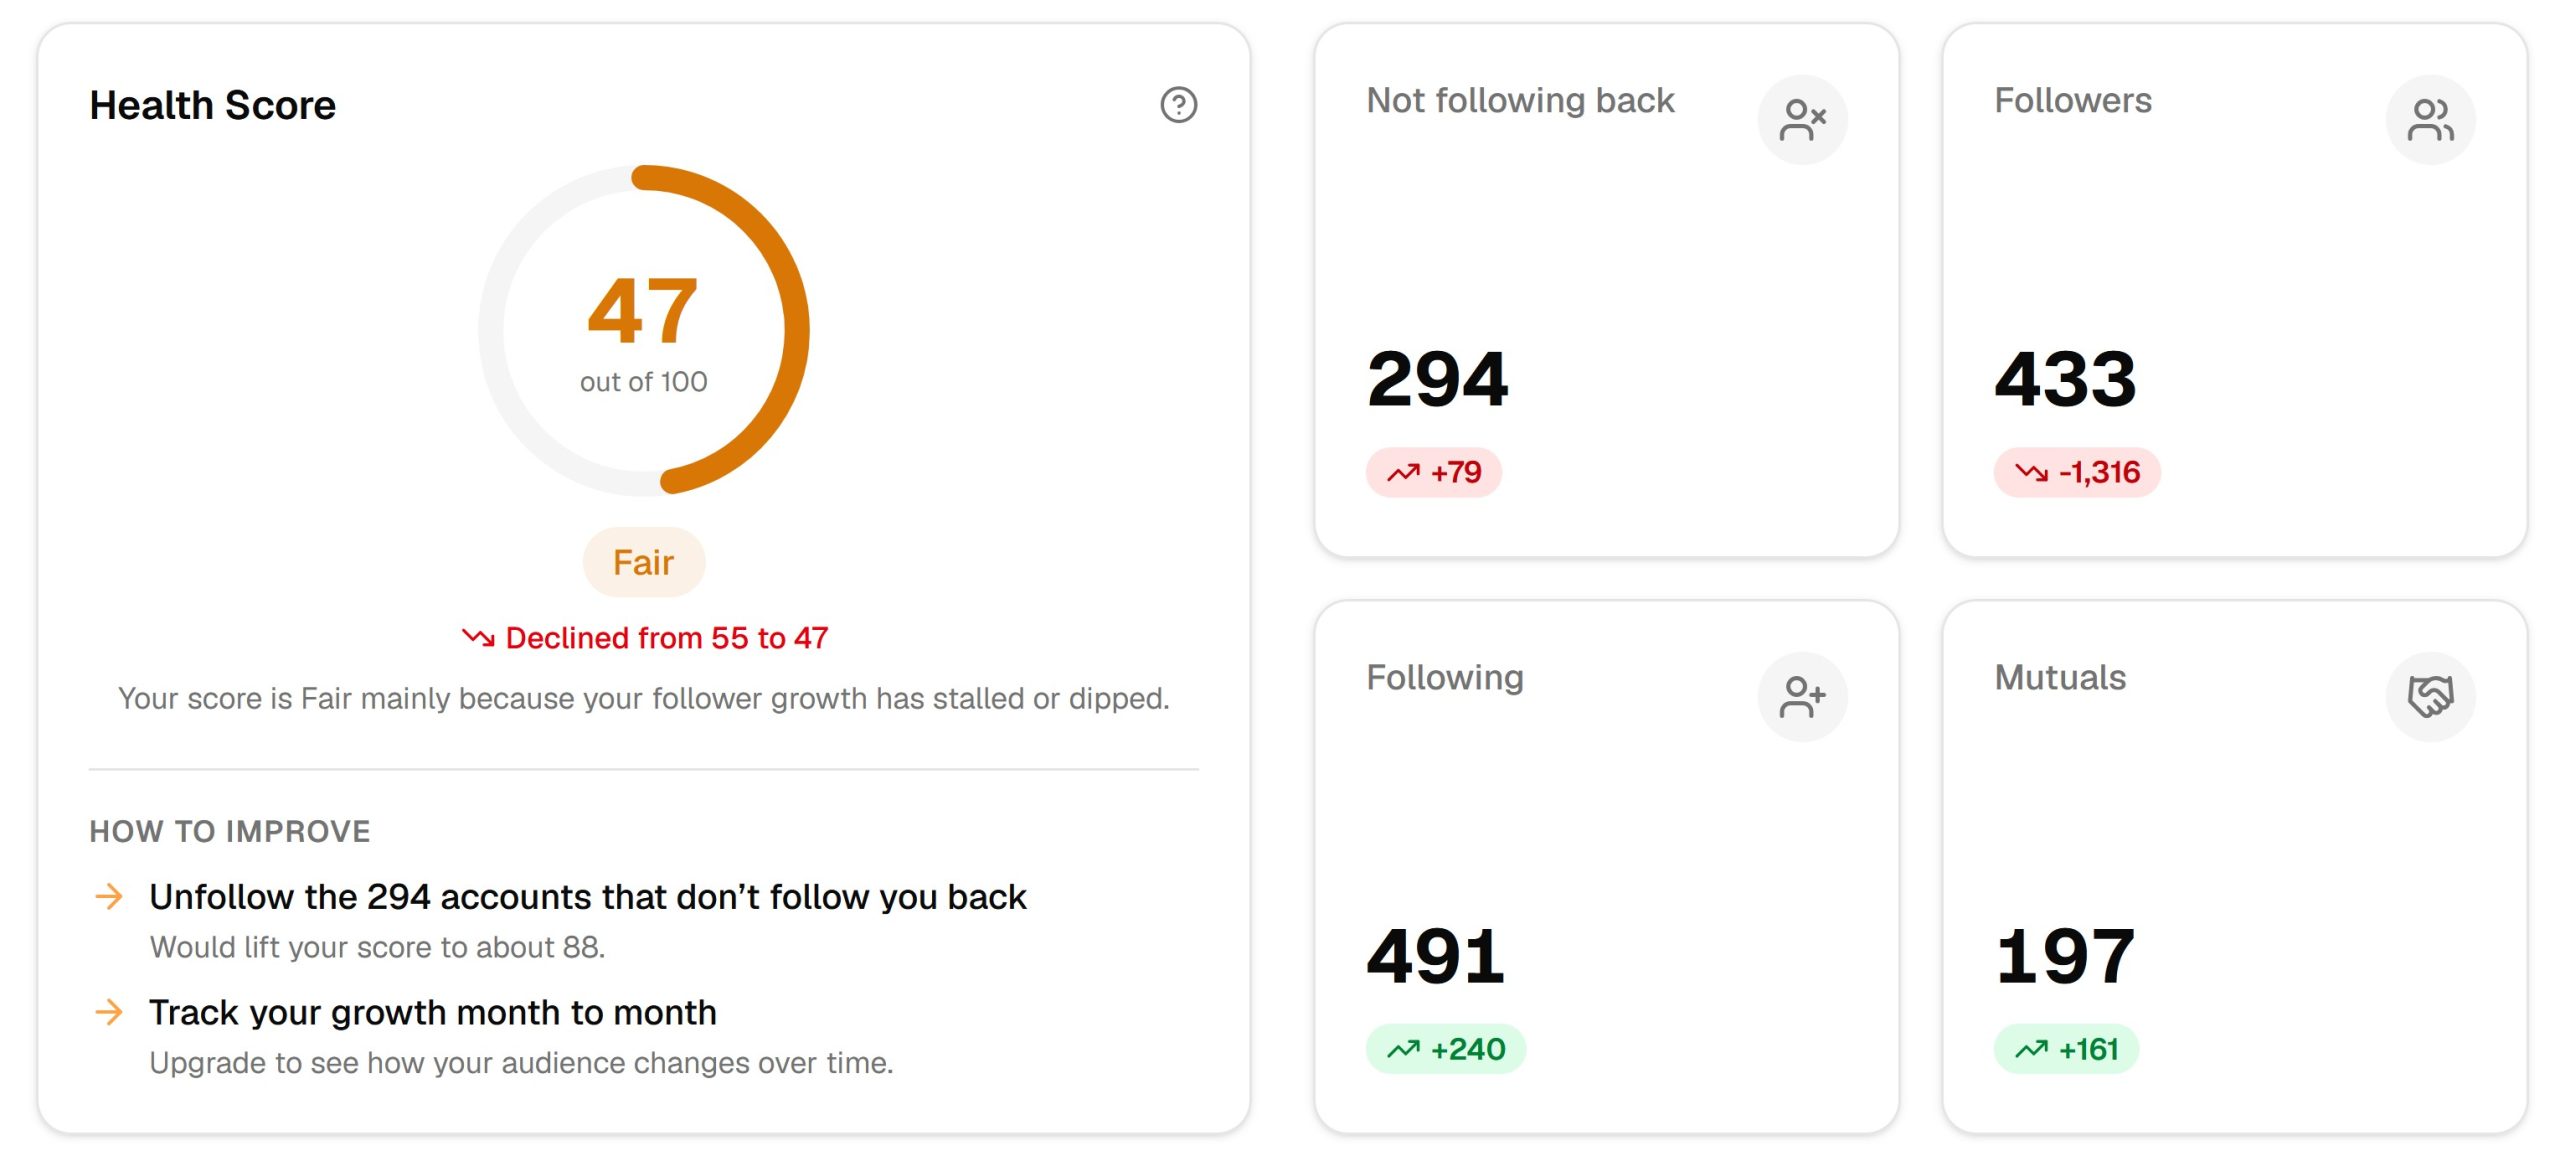This screenshot has width=2560, height=1151.
Task: Select the Following count 491
Action: [1436, 956]
